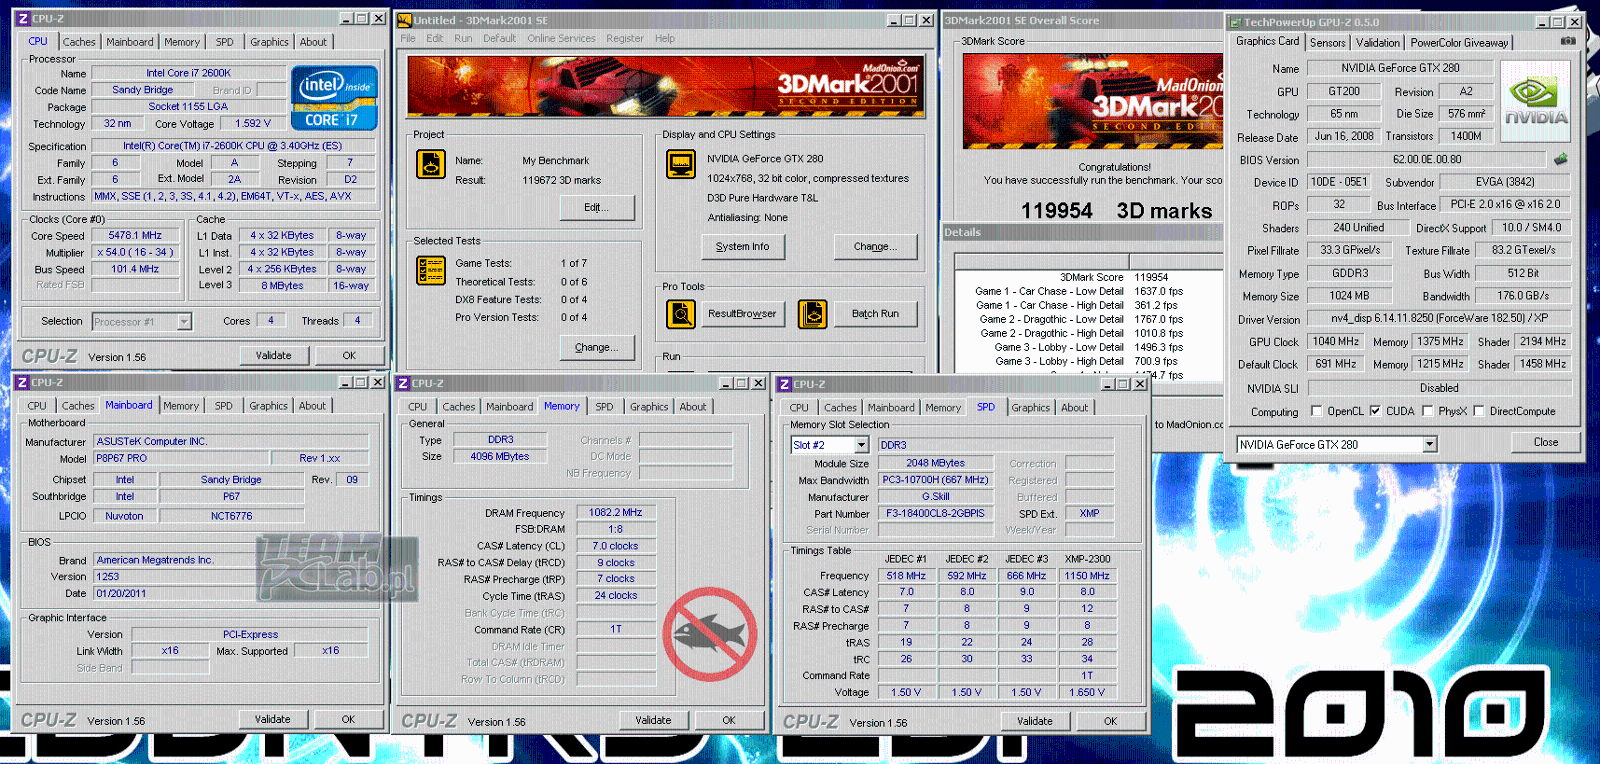Open the NVIDIA GeForce GTX 280 card dropdown
Image resolution: width=1600 pixels, height=764 pixels.
[1430, 444]
